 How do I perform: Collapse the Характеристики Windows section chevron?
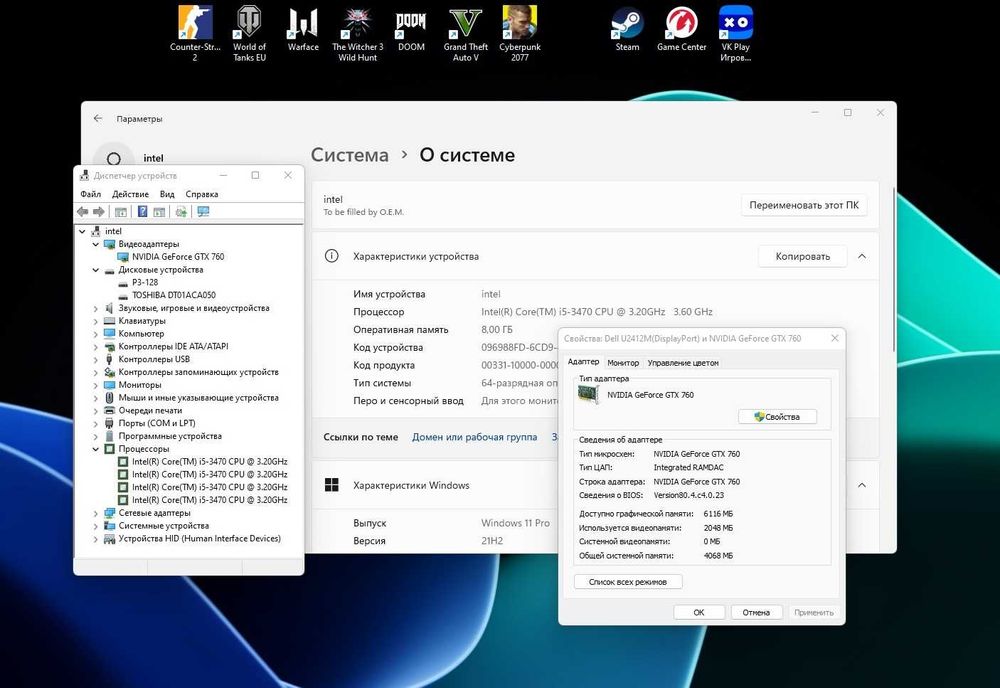pyautogui.click(x=862, y=485)
